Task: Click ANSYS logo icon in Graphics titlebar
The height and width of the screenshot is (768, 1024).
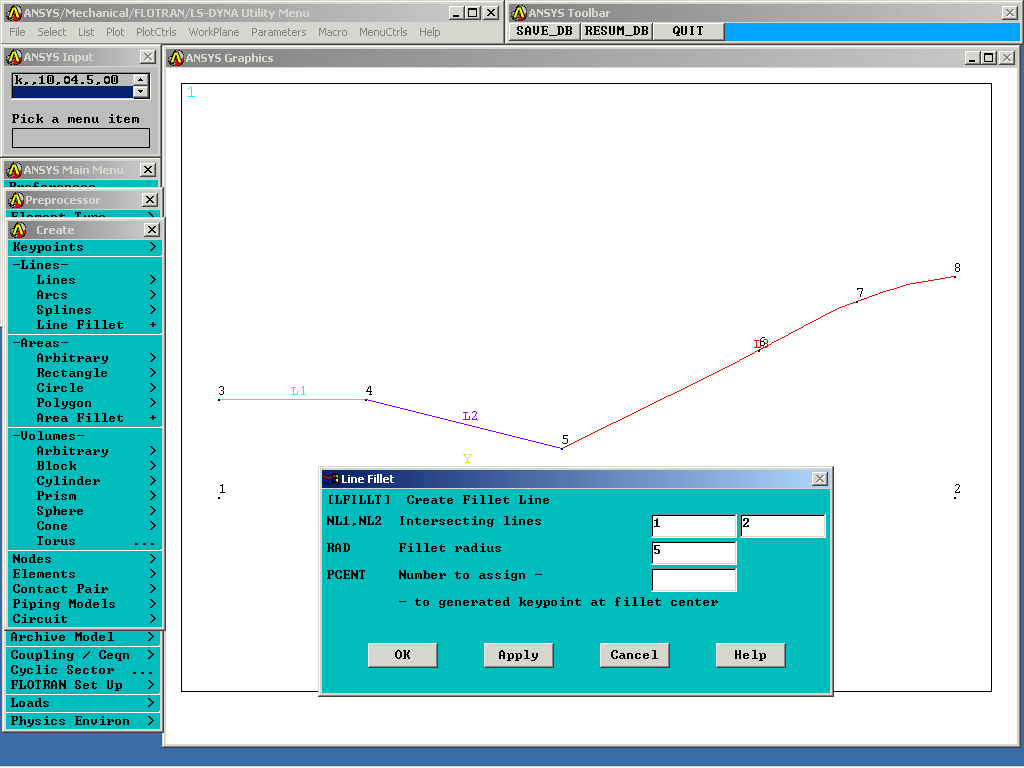Action: (176, 58)
